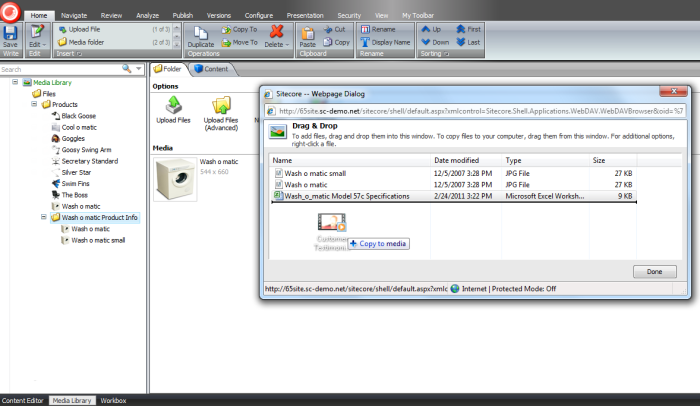Open the Delete dropdown arrow
The image size is (700, 406).
(287, 45)
